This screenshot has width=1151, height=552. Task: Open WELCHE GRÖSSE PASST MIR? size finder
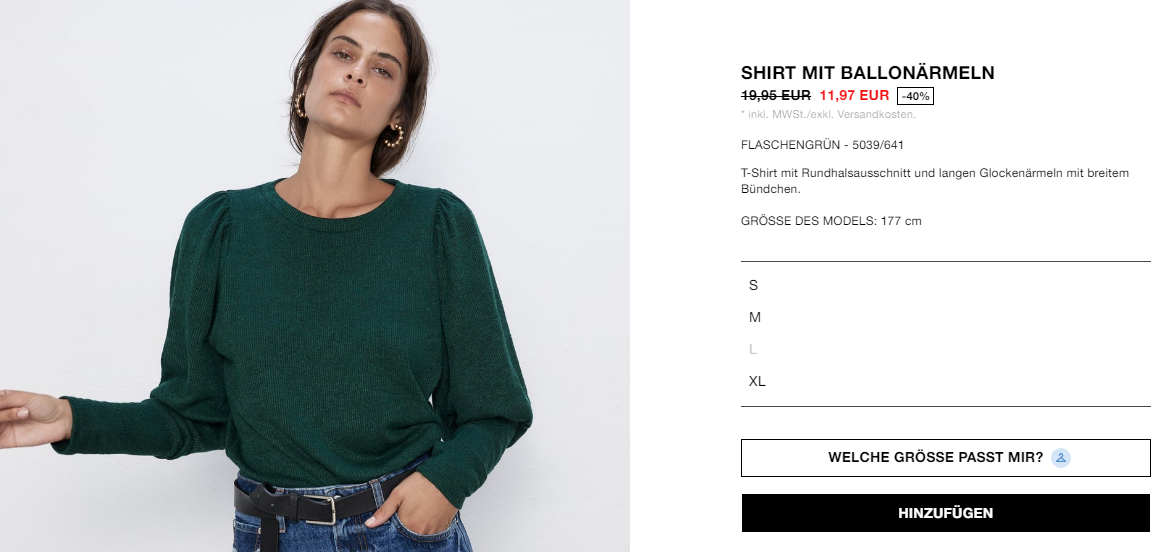pos(945,458)
